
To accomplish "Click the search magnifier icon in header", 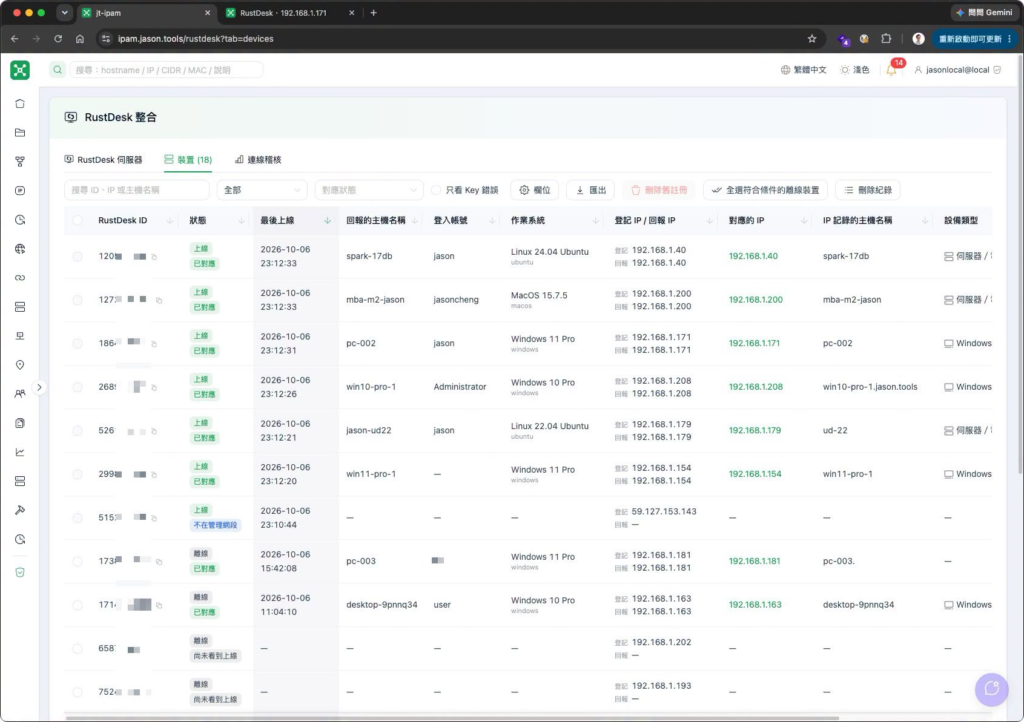I will (x=58, y=70).
